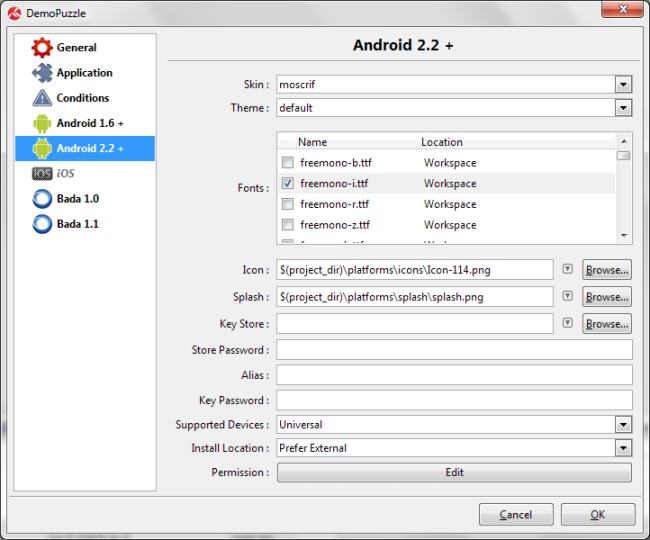Screen dimensions: 650x540
Task: Open the Key Store variable dropdown arrow
Action: pos(568,323)
